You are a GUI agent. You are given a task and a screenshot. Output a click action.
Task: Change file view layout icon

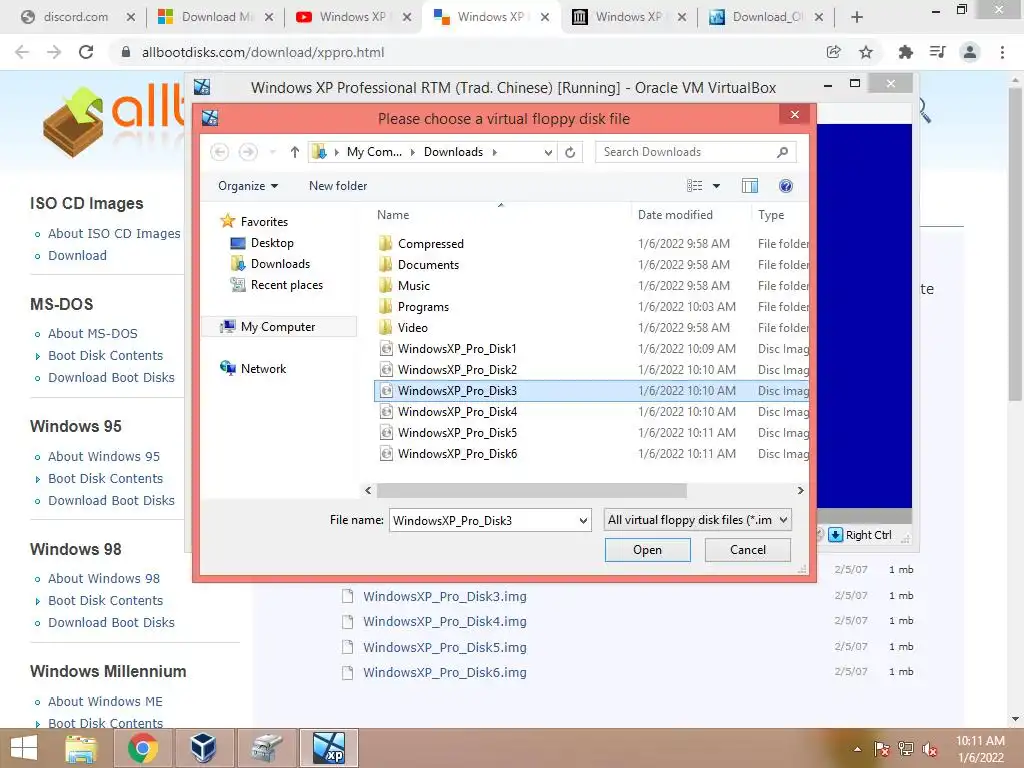tap(694, 186)
